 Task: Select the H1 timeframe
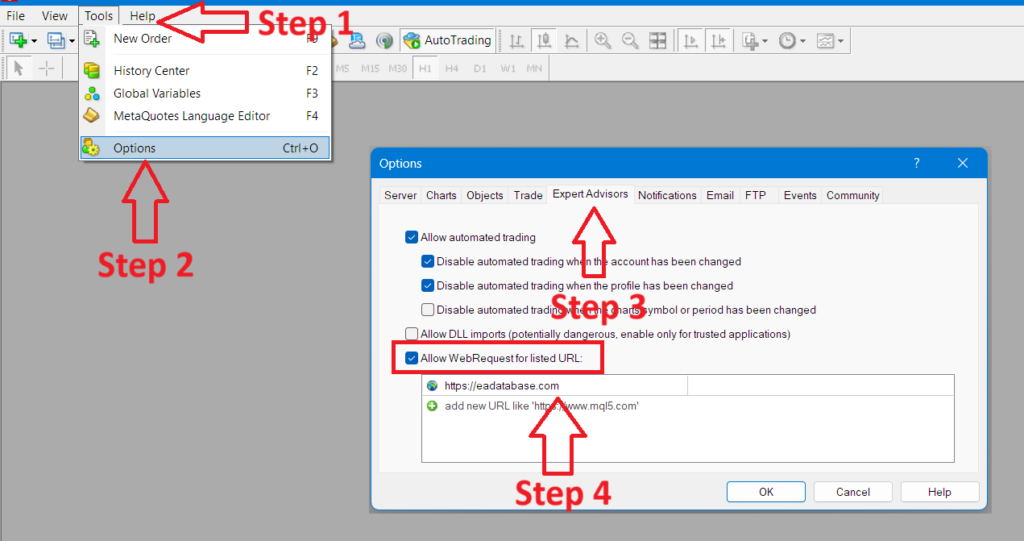coord(425,69)
